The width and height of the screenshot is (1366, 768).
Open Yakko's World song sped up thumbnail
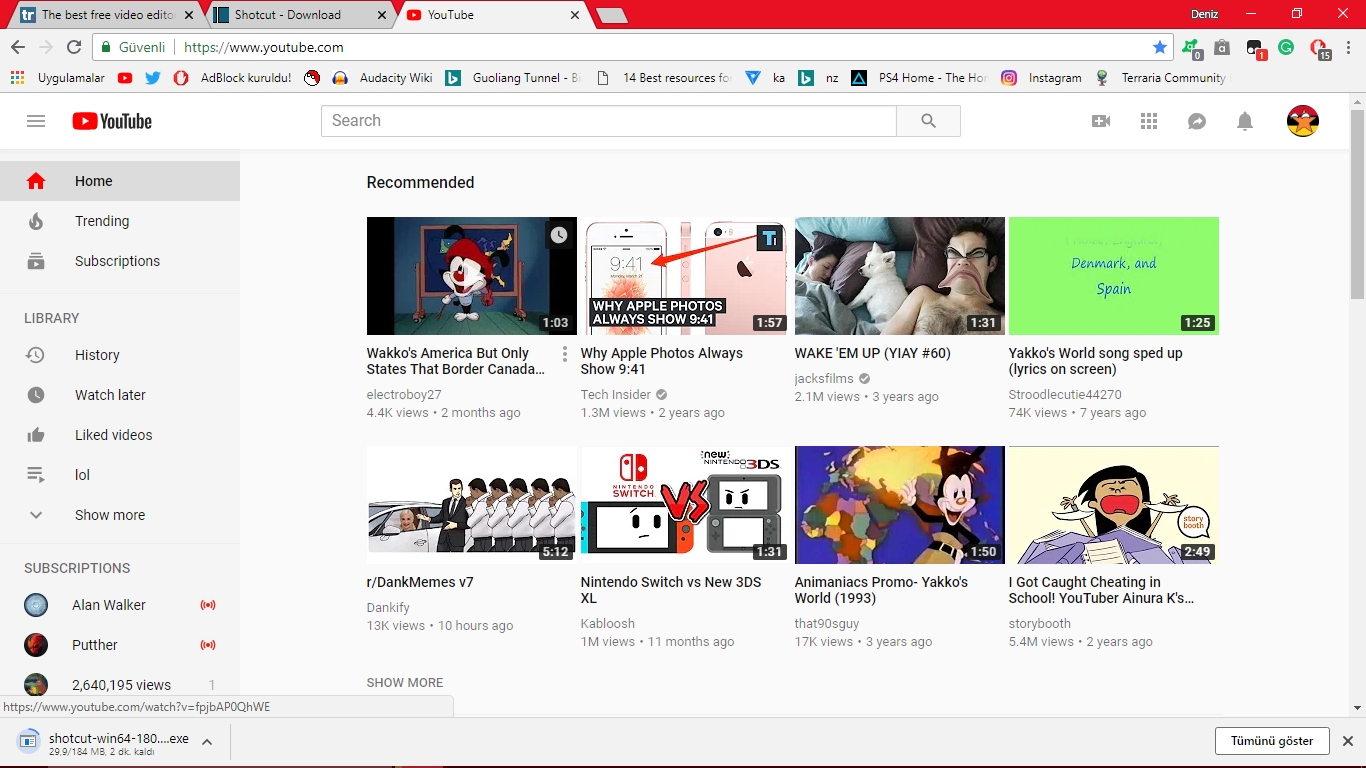pyautogui.click(x=1114, y=276)
